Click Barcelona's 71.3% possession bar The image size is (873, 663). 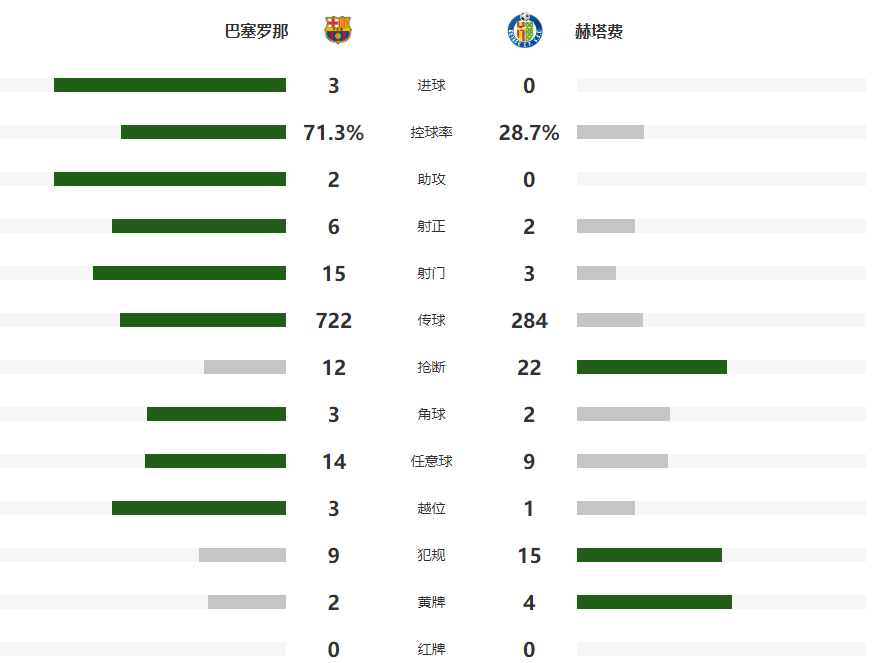[x=203, y=132]
